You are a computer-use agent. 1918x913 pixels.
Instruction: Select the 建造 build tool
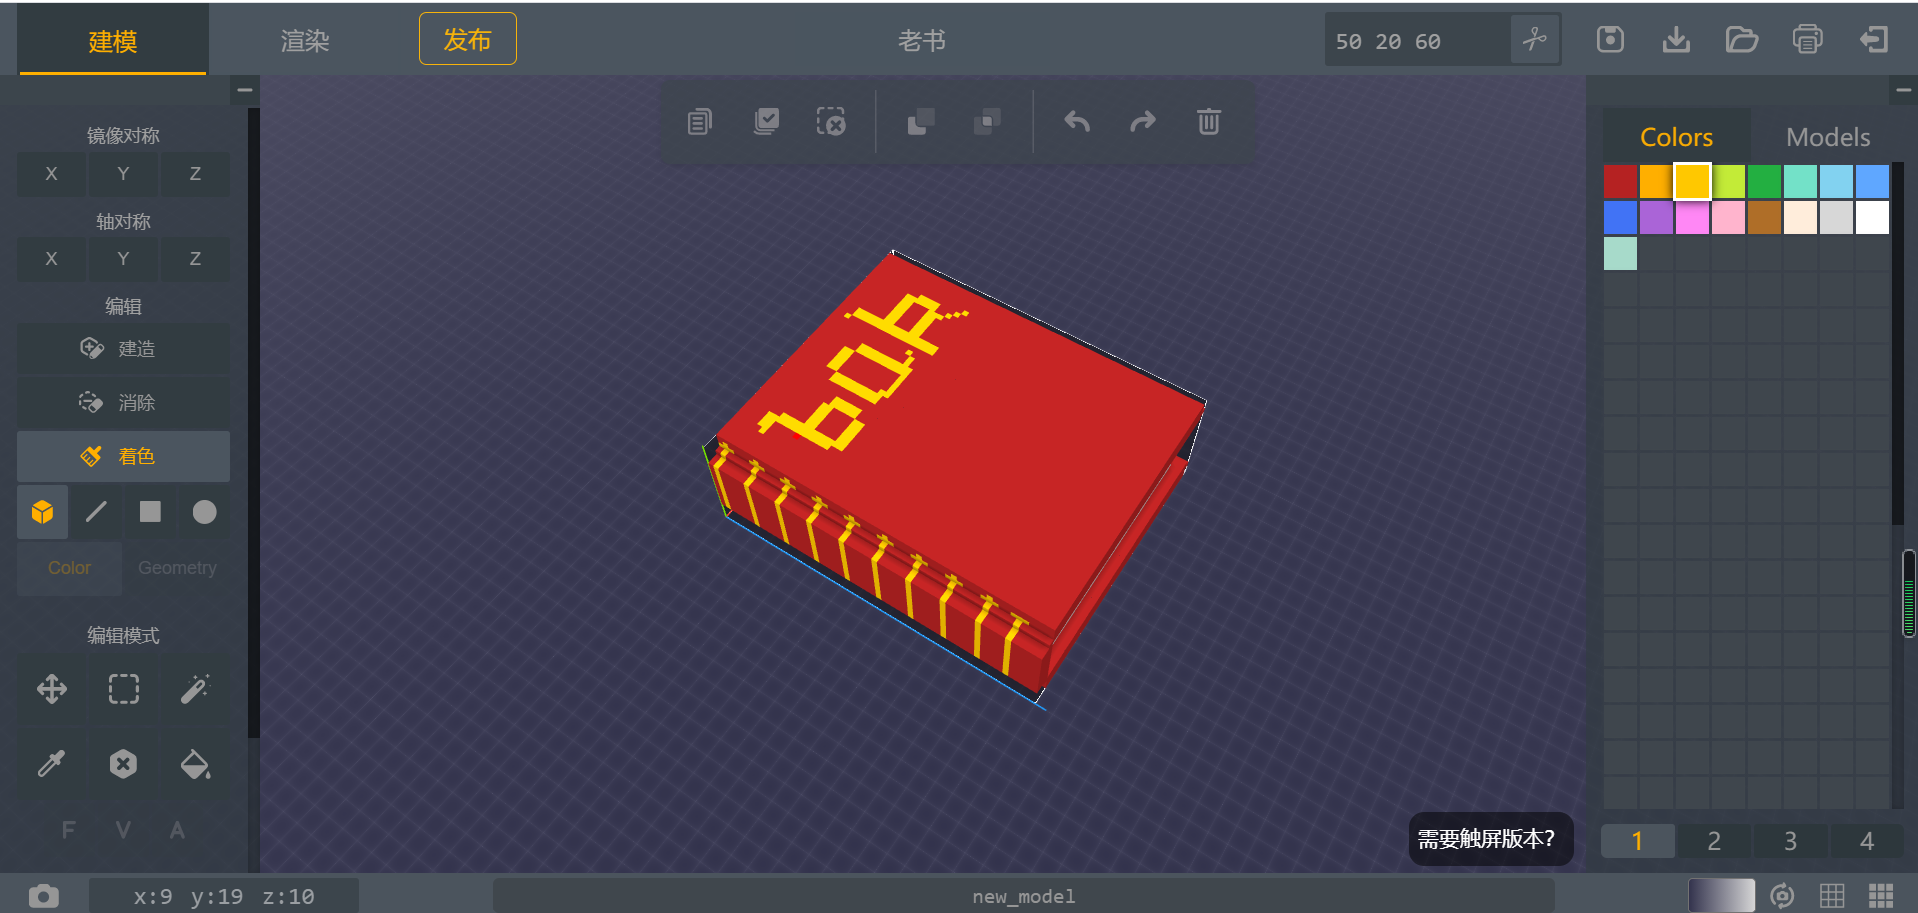pyautogui.click(x=123, y=349)
